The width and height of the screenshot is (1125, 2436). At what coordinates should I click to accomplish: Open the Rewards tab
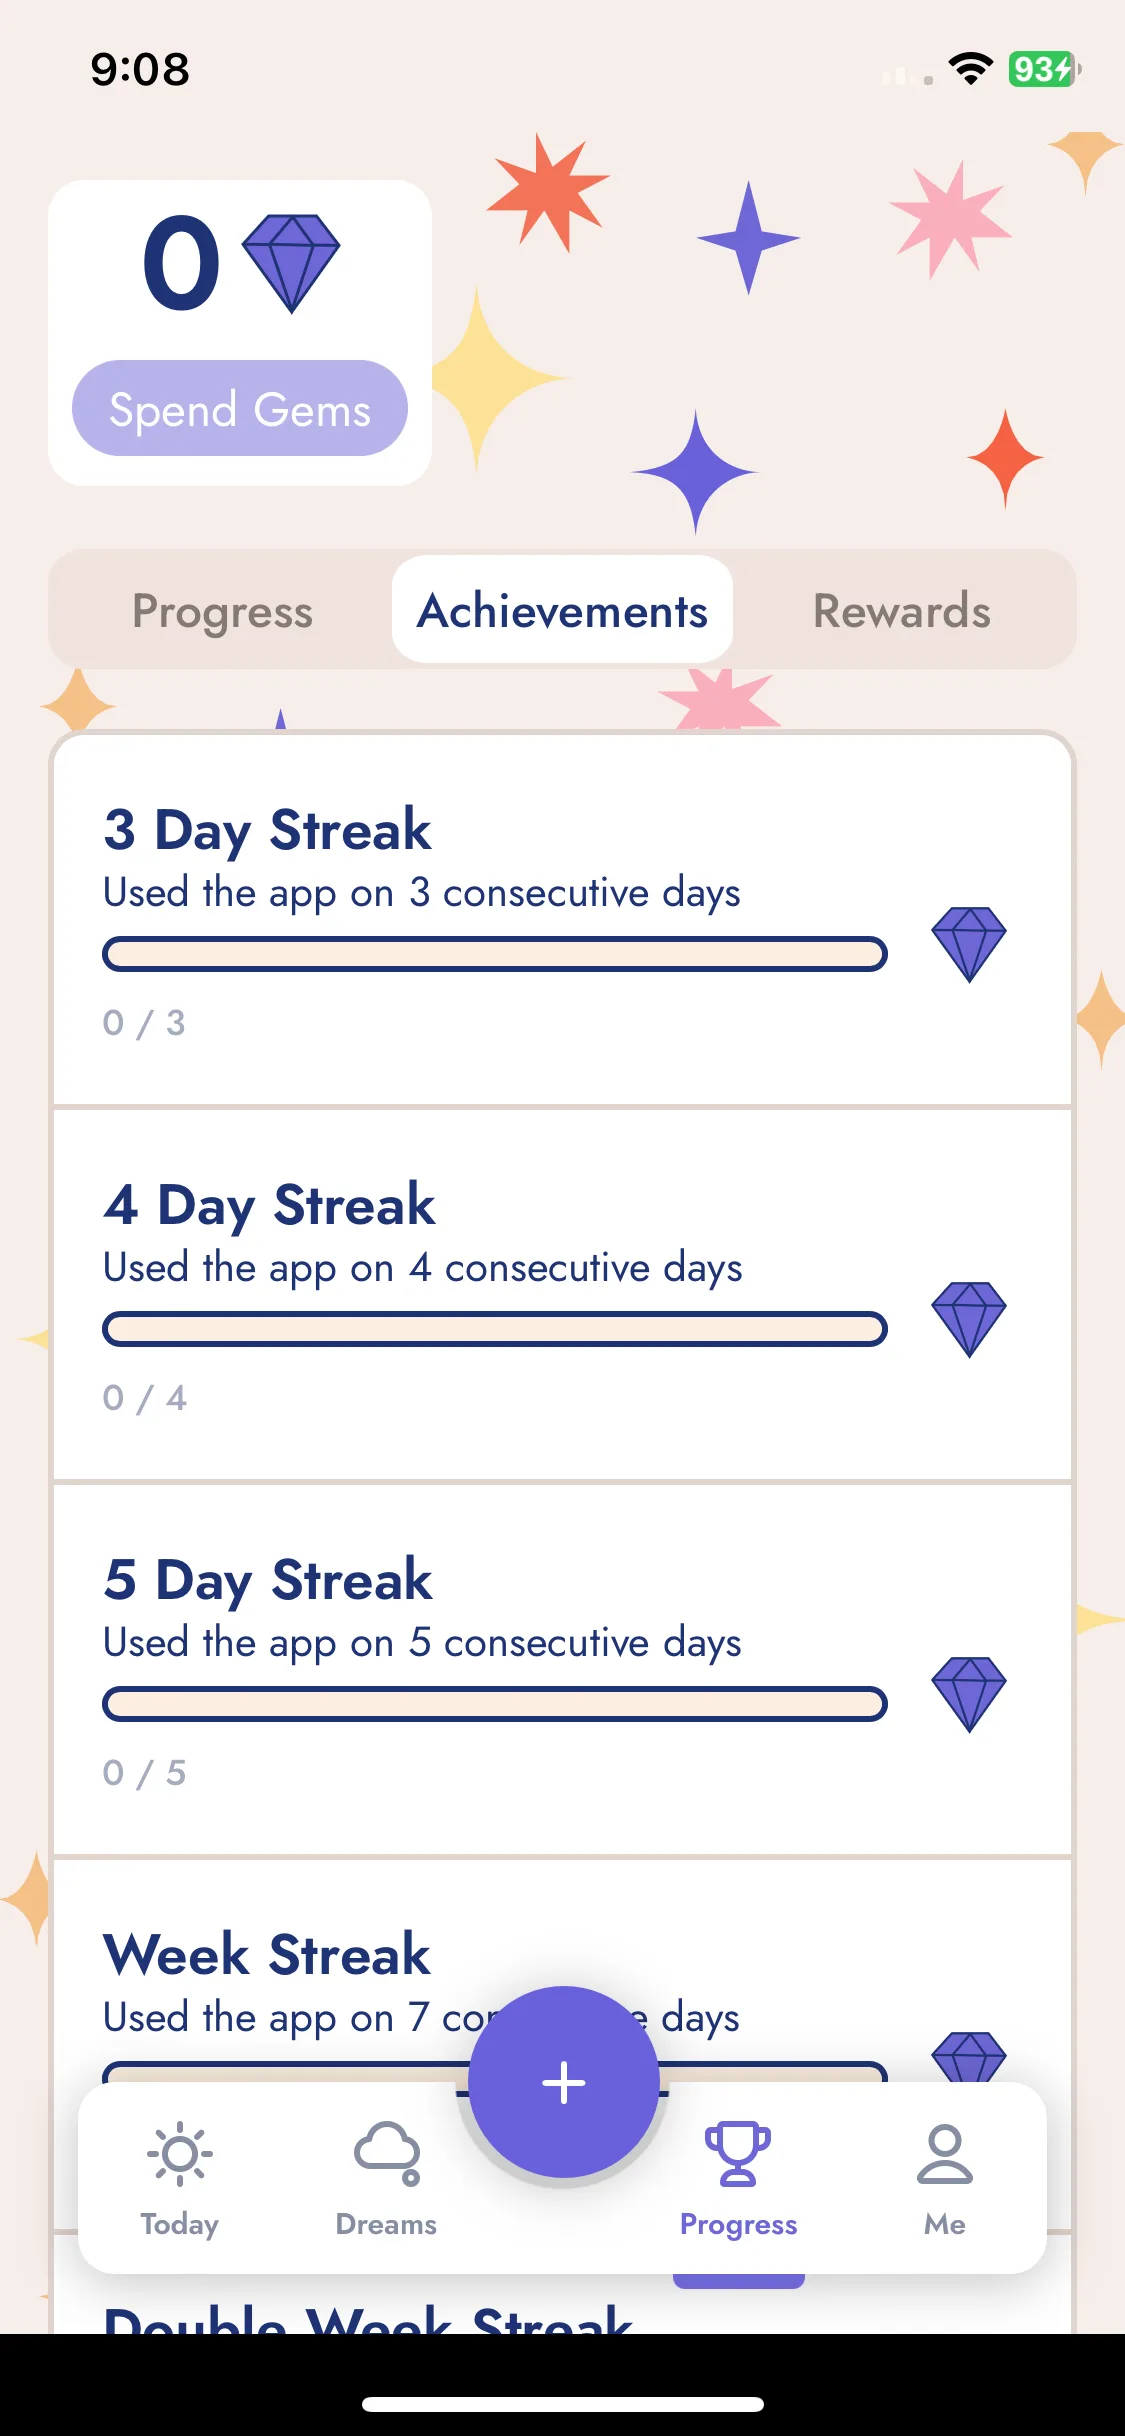(x=902, y=610)
